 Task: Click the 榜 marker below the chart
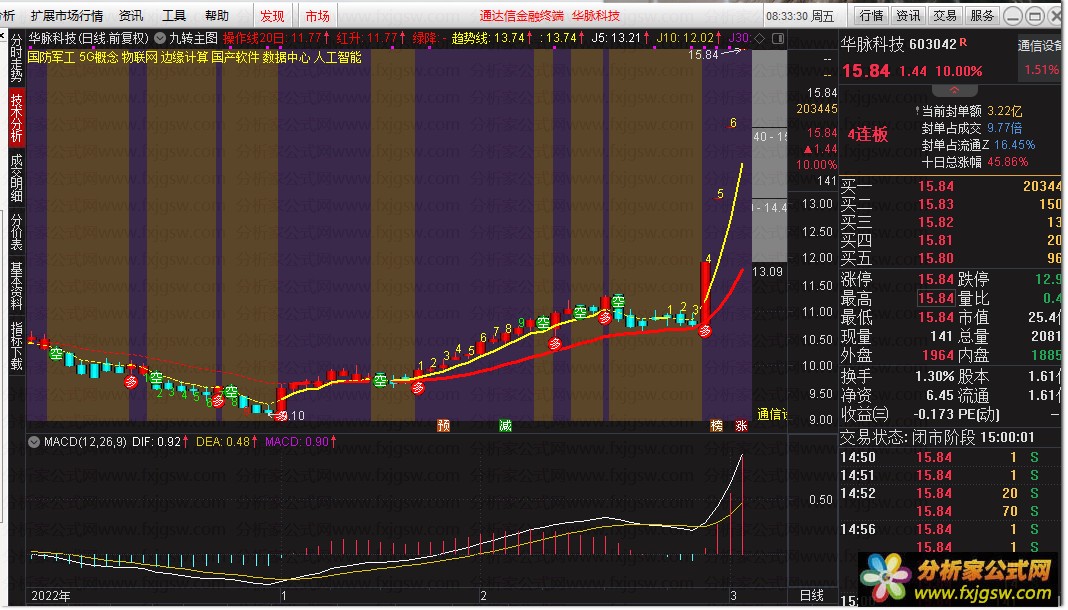716,426
